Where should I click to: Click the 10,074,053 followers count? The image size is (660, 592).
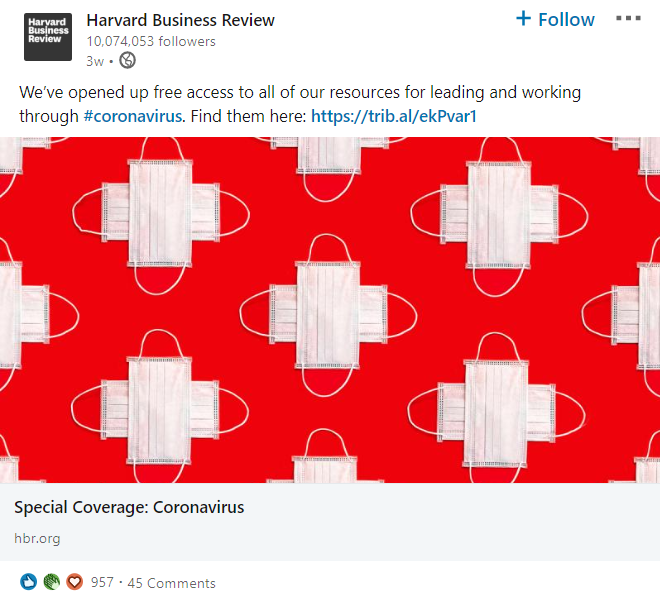tap(150, 42)
